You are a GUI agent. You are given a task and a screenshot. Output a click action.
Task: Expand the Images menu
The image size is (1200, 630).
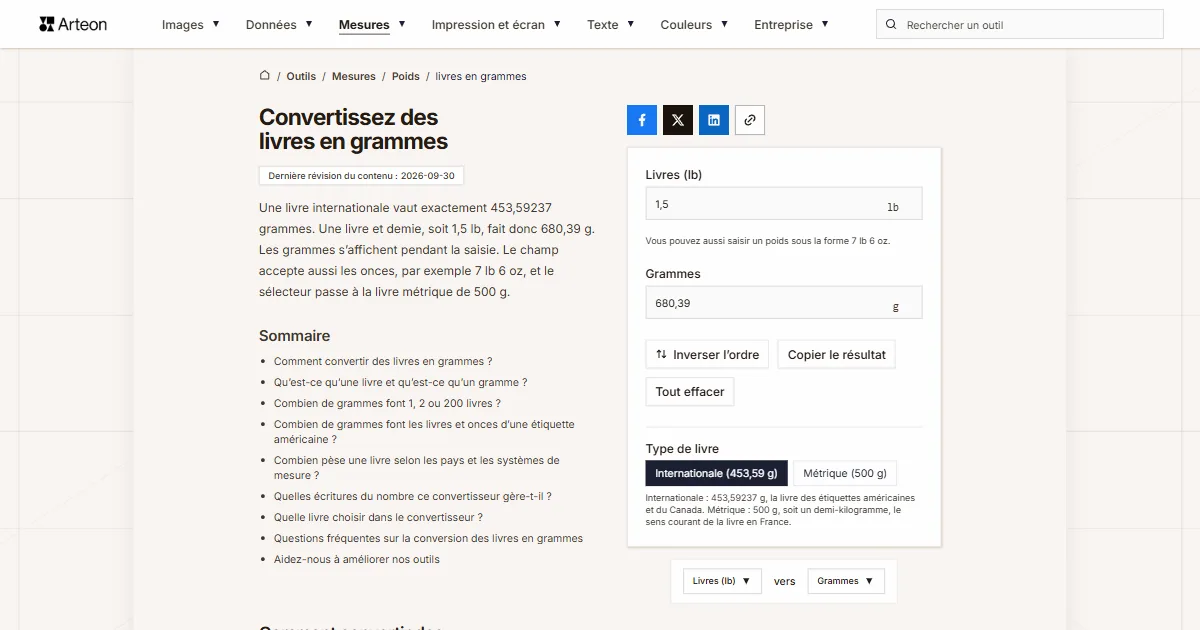pos(191,25)
